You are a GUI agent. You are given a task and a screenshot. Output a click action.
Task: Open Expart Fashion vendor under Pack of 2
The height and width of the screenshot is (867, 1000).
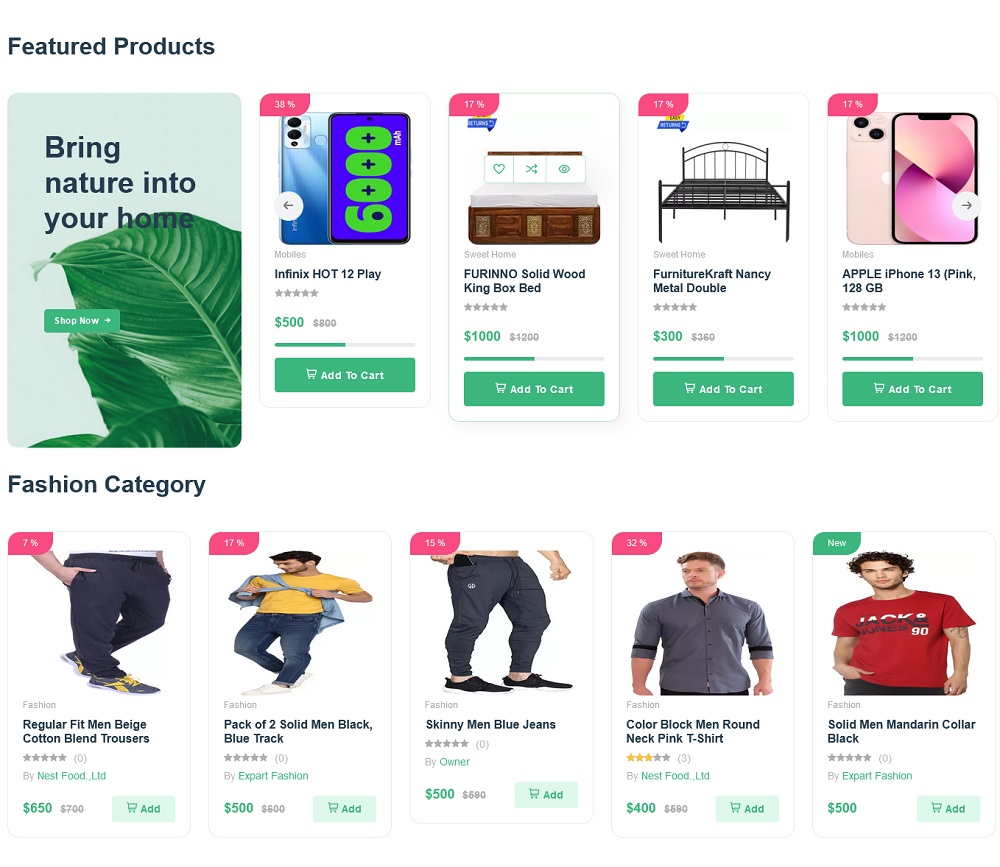273,776
